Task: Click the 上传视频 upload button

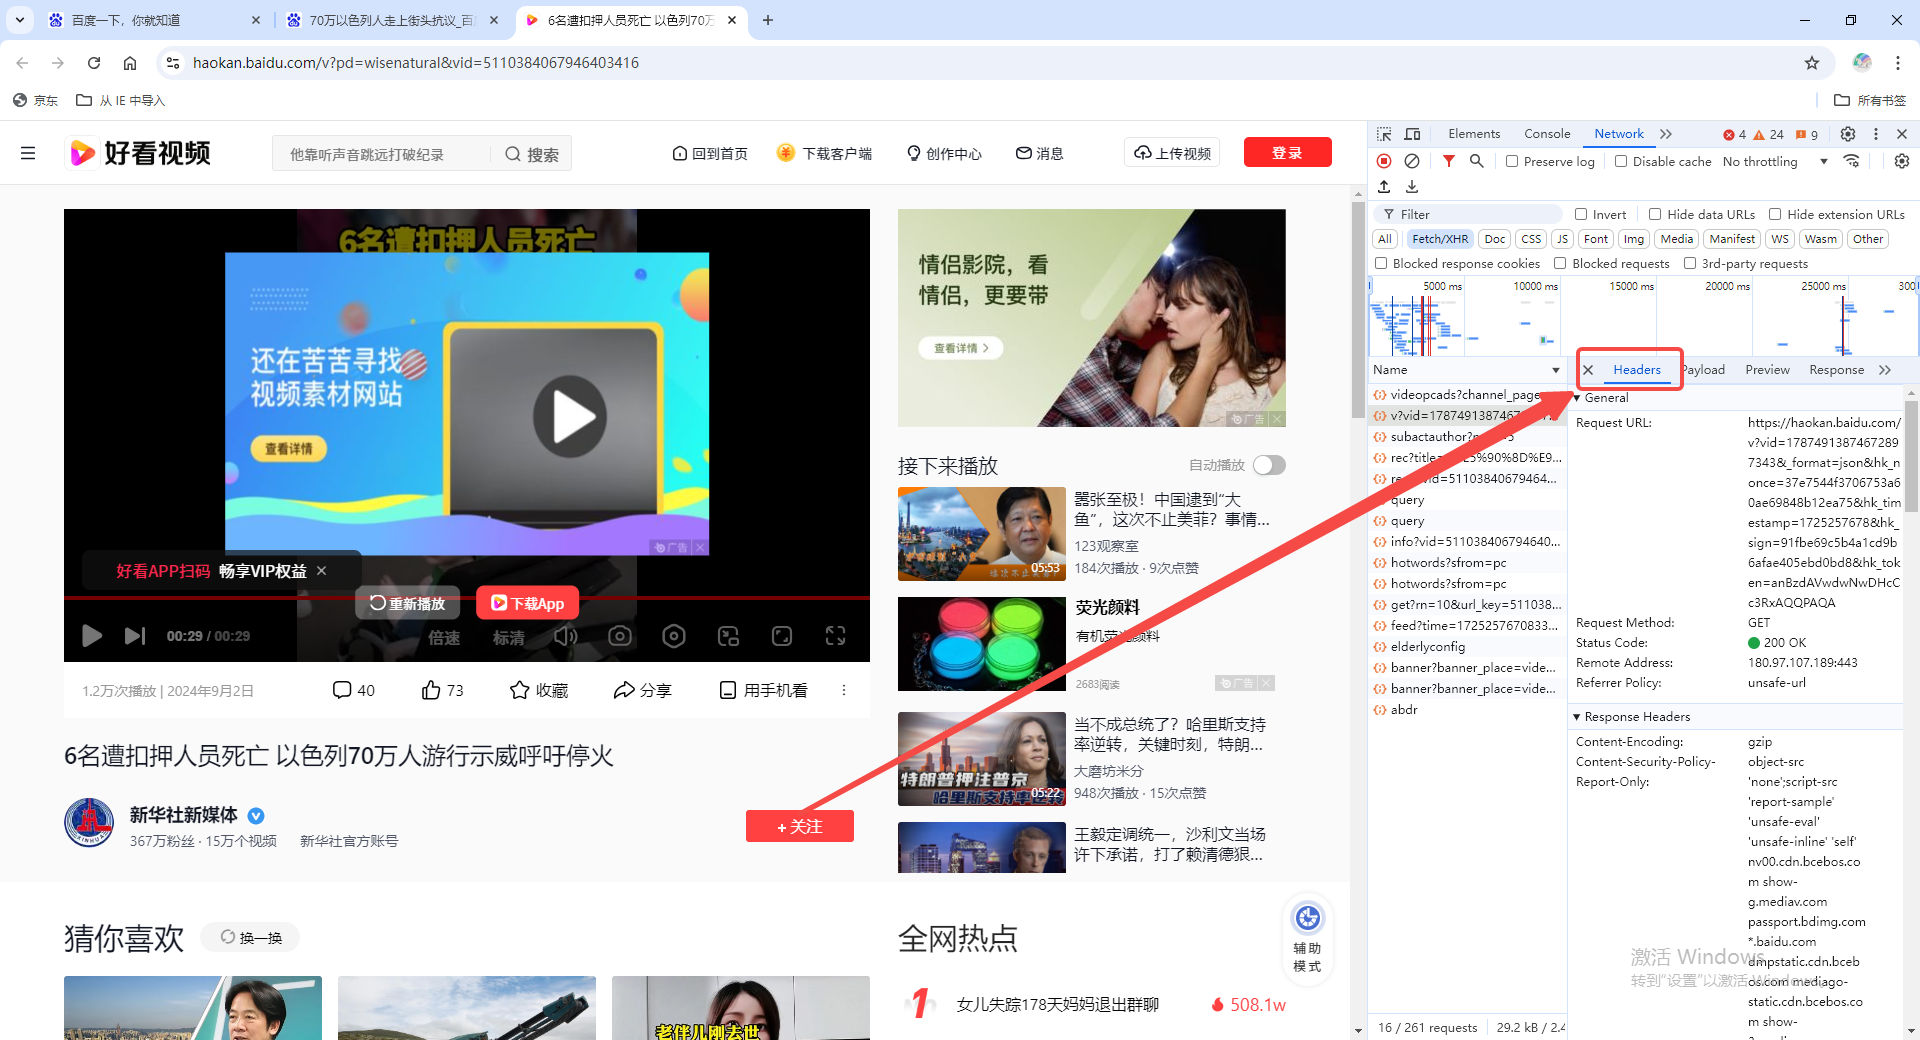Action: coord(1172,153)
